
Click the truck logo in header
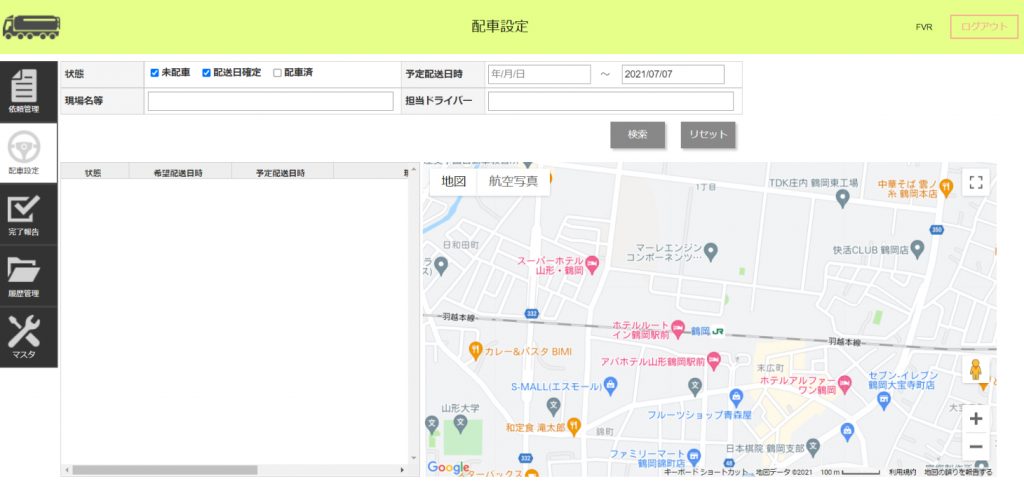click(x=31, y=27)
